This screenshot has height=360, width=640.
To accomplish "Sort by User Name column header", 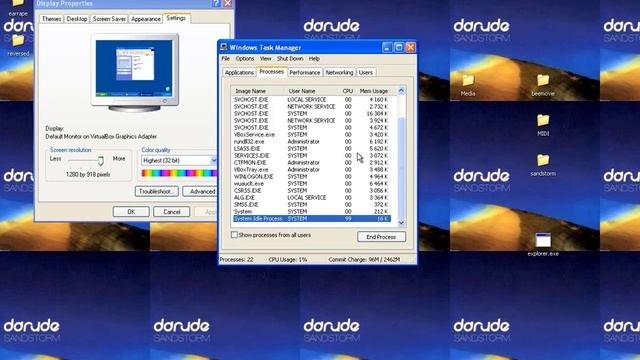I will [311, 91].
